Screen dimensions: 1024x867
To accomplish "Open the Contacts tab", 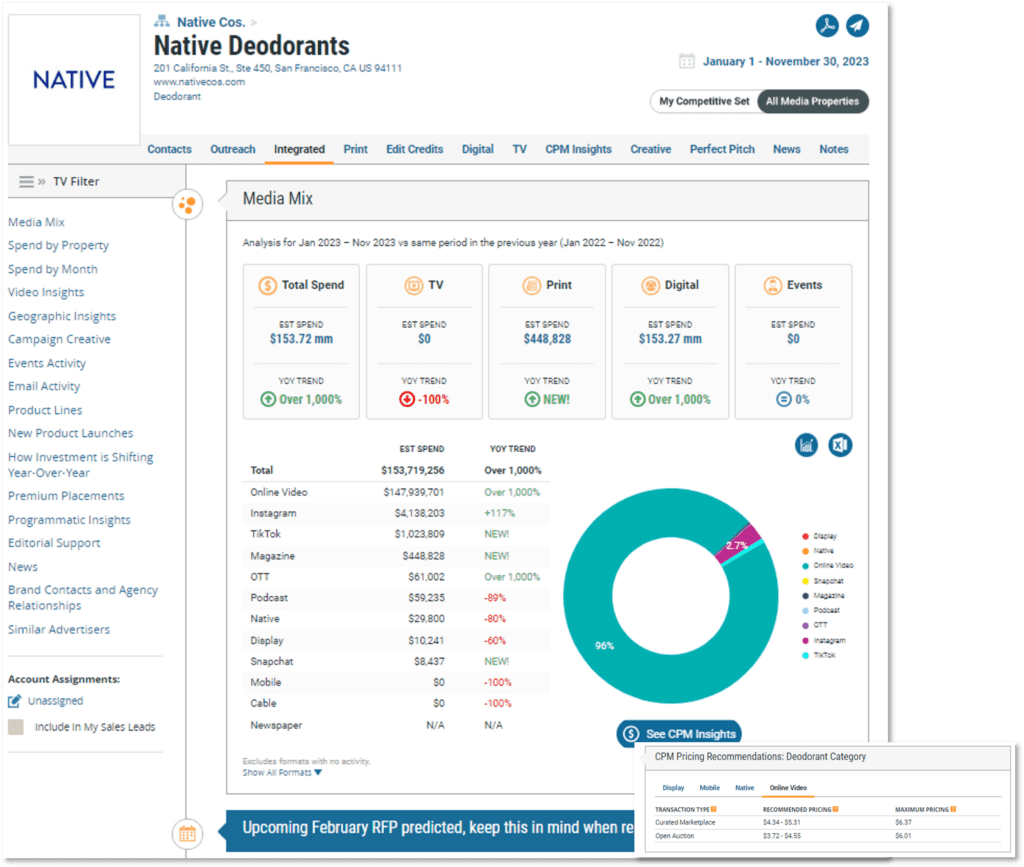I will click(169, 149).
